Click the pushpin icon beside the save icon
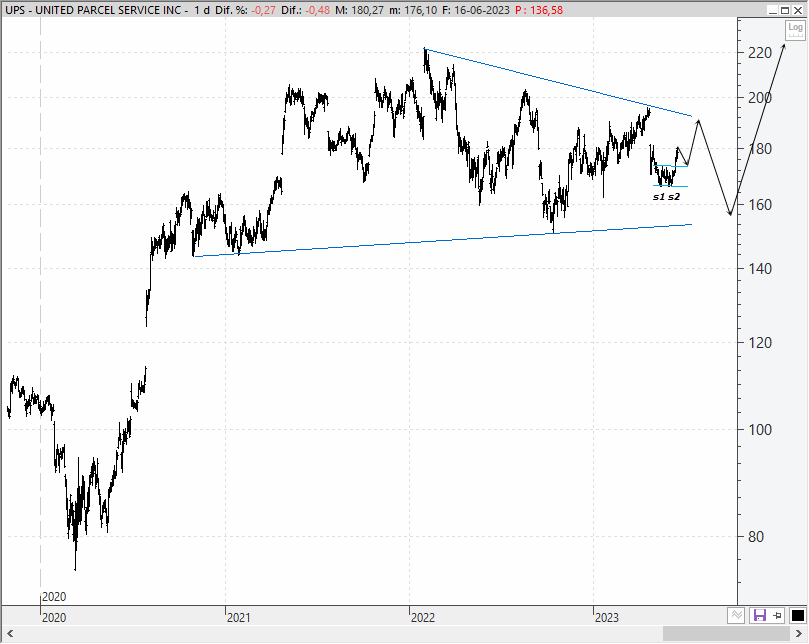Image resolution: width=809 pixels, height=644 pixels. [778, 615]
